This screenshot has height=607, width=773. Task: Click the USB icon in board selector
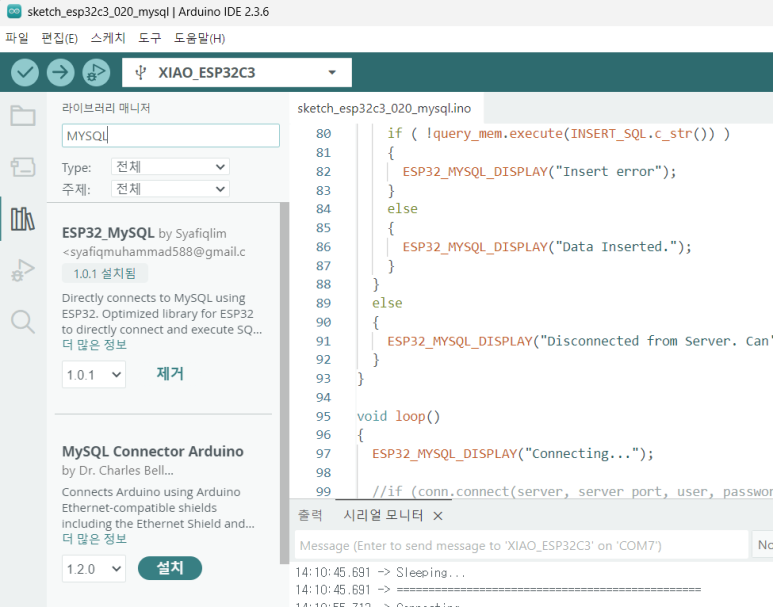pyautogui.click(x=141, y=73)
